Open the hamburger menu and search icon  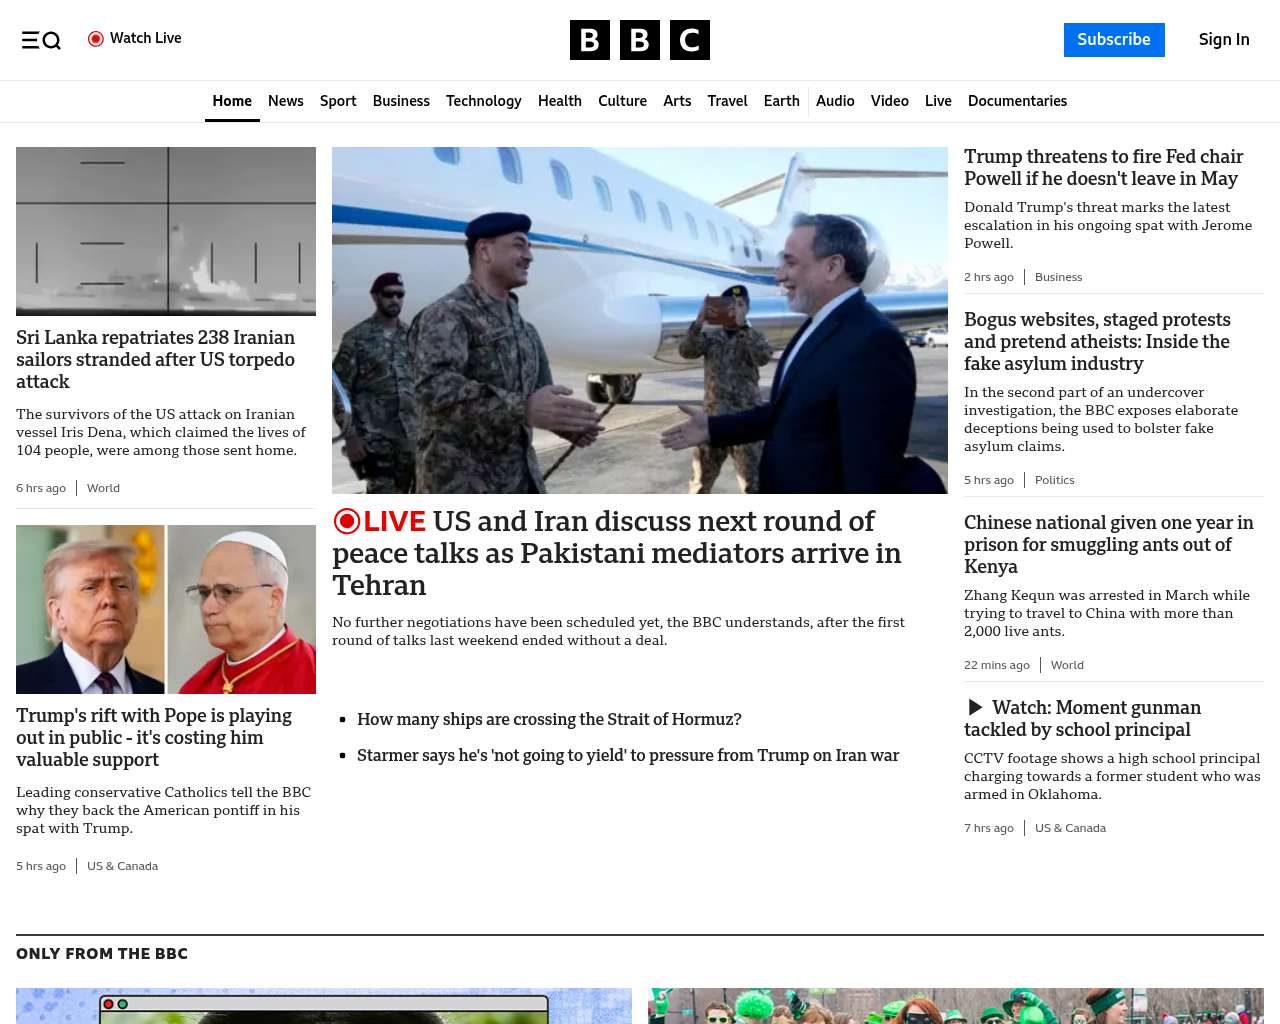[41, 40]
